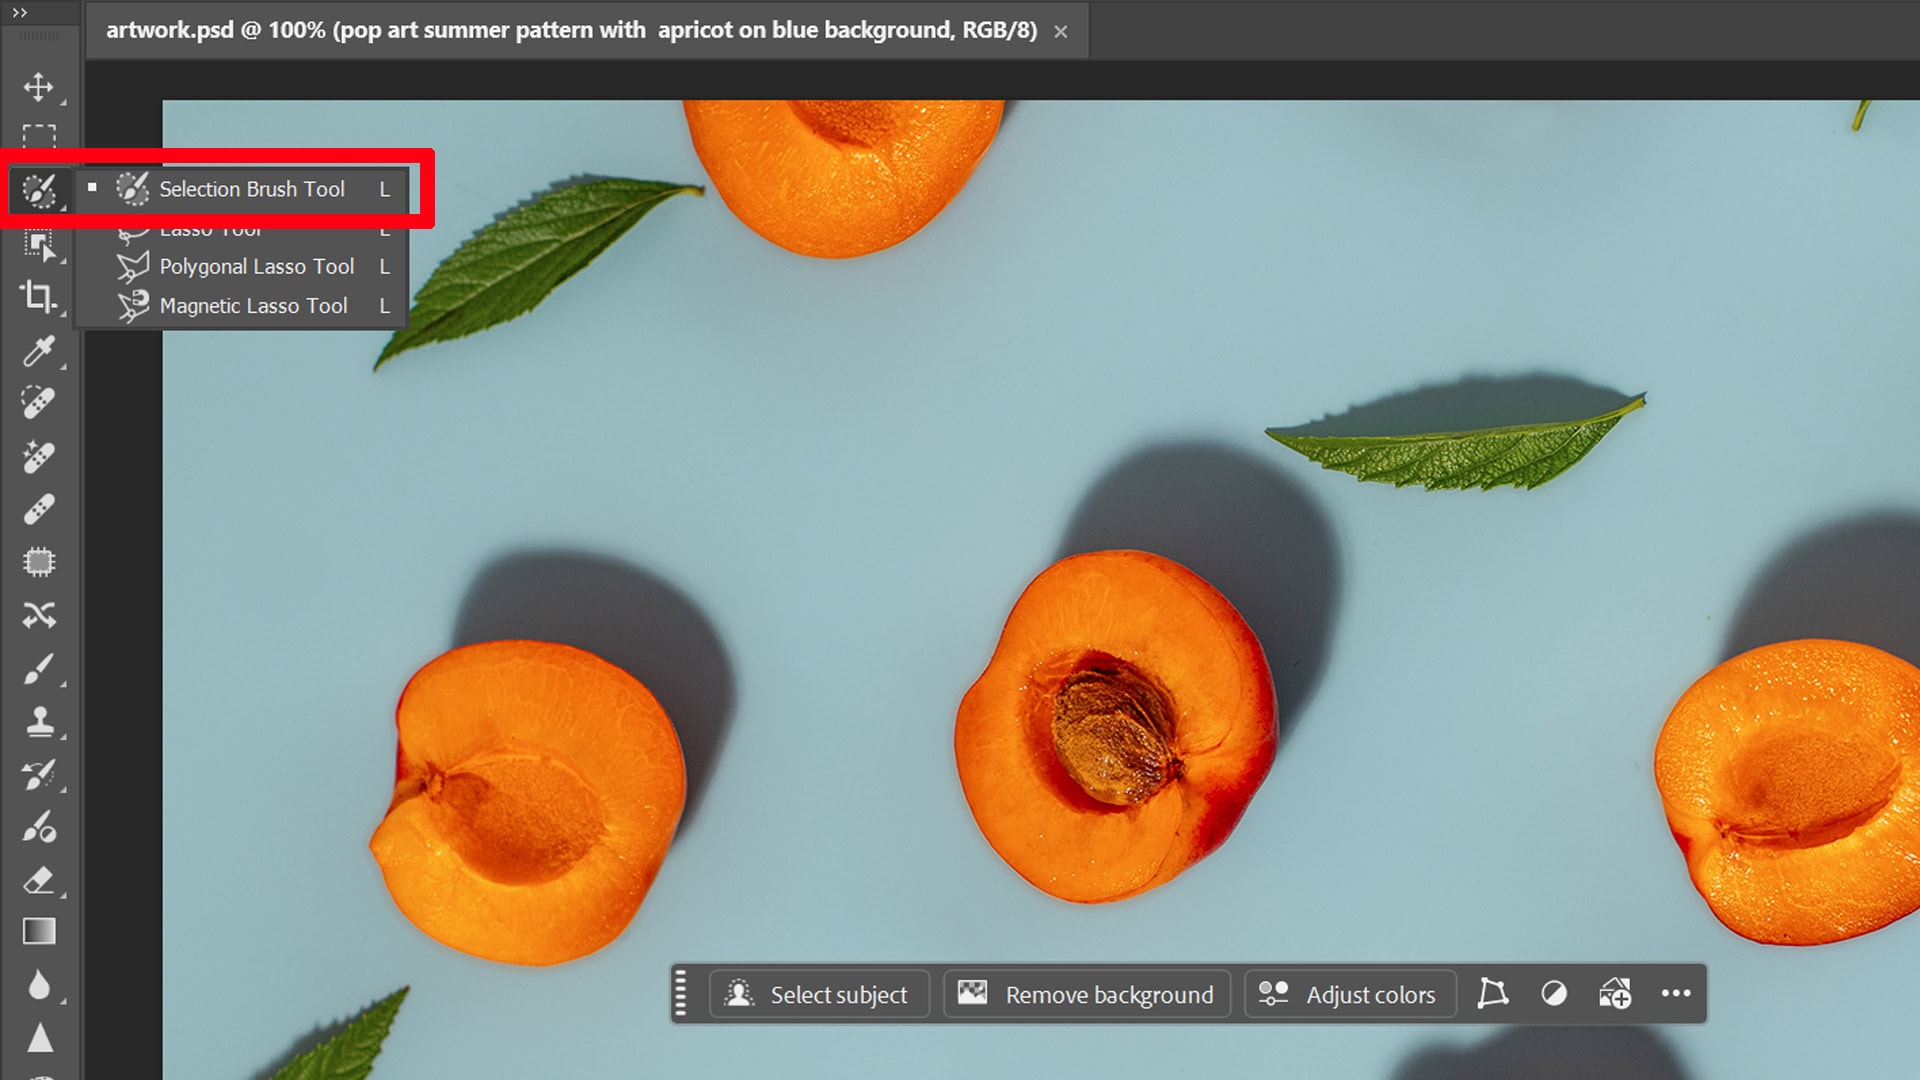Pick the Eyedropper tool
Viewport: 1920px width, 1080px height.
(x=39, y=351)
